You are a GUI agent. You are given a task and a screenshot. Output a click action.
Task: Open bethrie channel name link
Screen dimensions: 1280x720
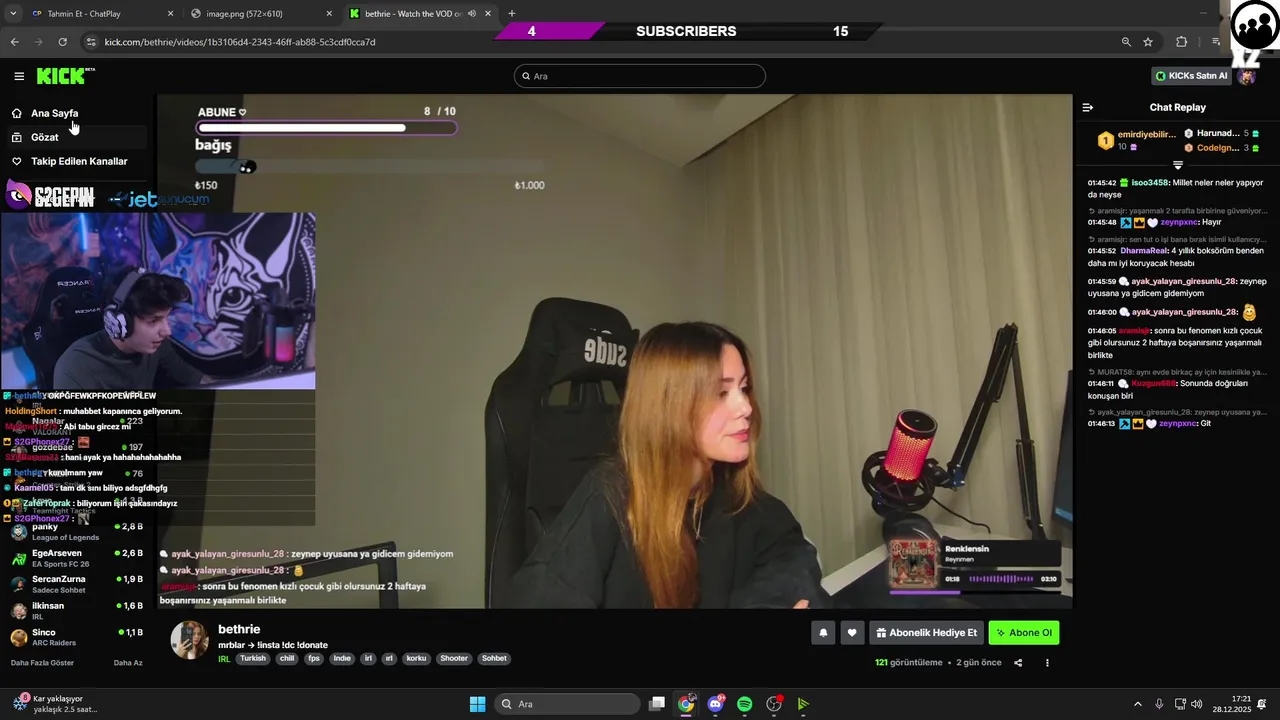(239, 629)
